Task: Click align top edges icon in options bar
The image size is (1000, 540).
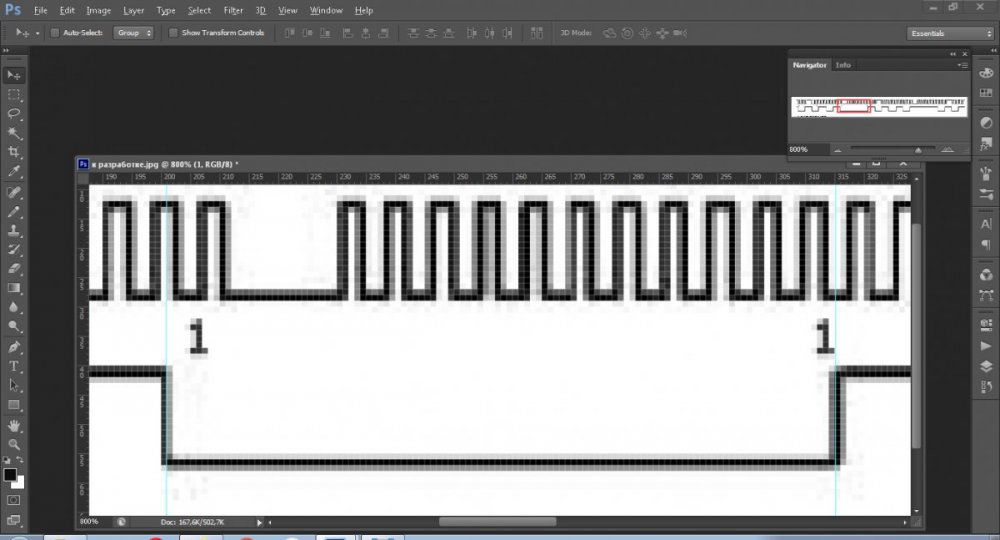Action: click(x=289, y=33)
